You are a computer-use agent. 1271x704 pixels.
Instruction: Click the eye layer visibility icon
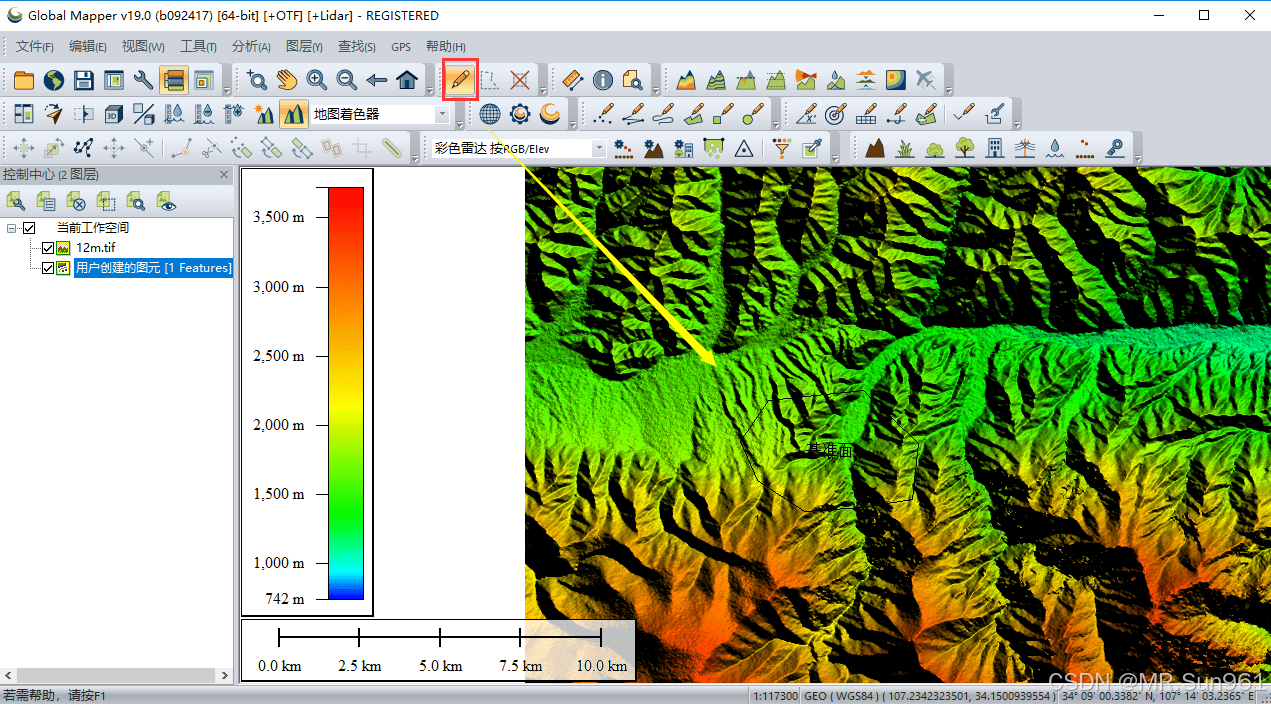[165, 201]
